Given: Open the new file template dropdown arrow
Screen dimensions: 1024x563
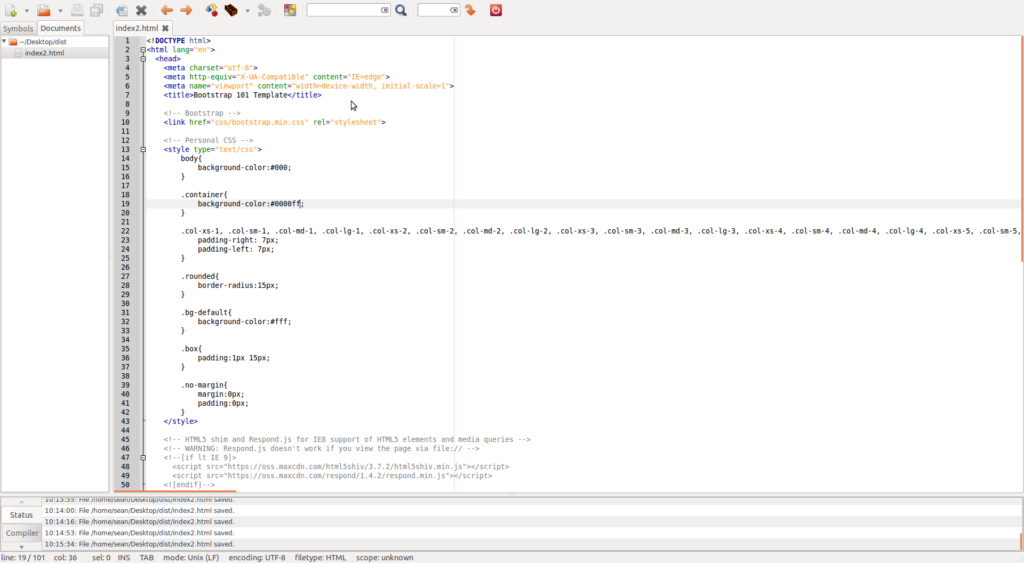Looking at the screenshot, I should pos(27,10).
